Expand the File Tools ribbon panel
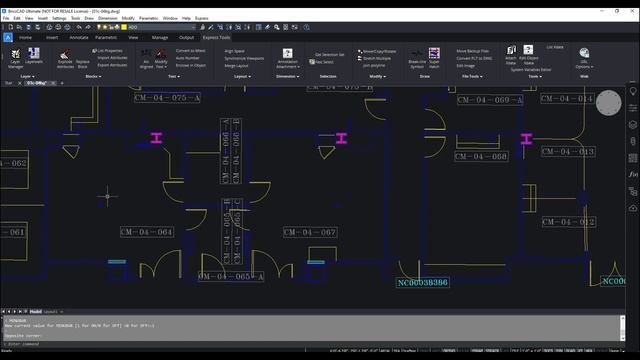The image size is (640, 360). [472, 76]
